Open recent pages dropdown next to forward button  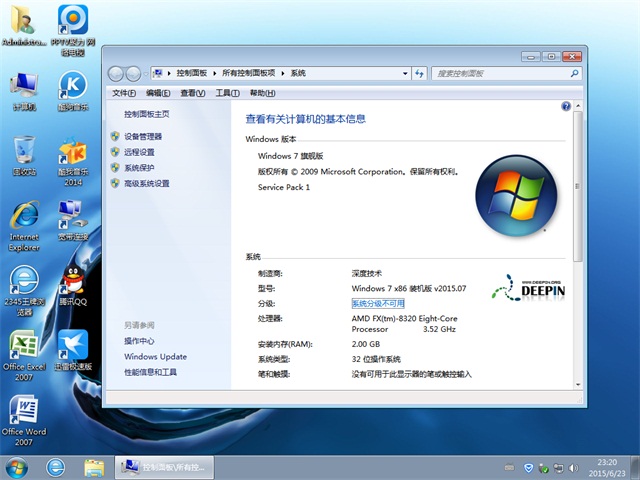(145, 74)
